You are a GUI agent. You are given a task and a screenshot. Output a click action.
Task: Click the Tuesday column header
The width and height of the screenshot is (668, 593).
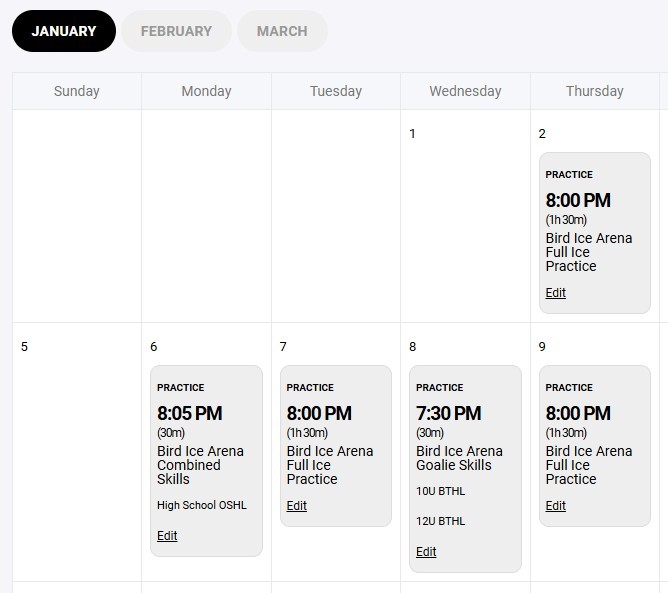click(336, 91)
